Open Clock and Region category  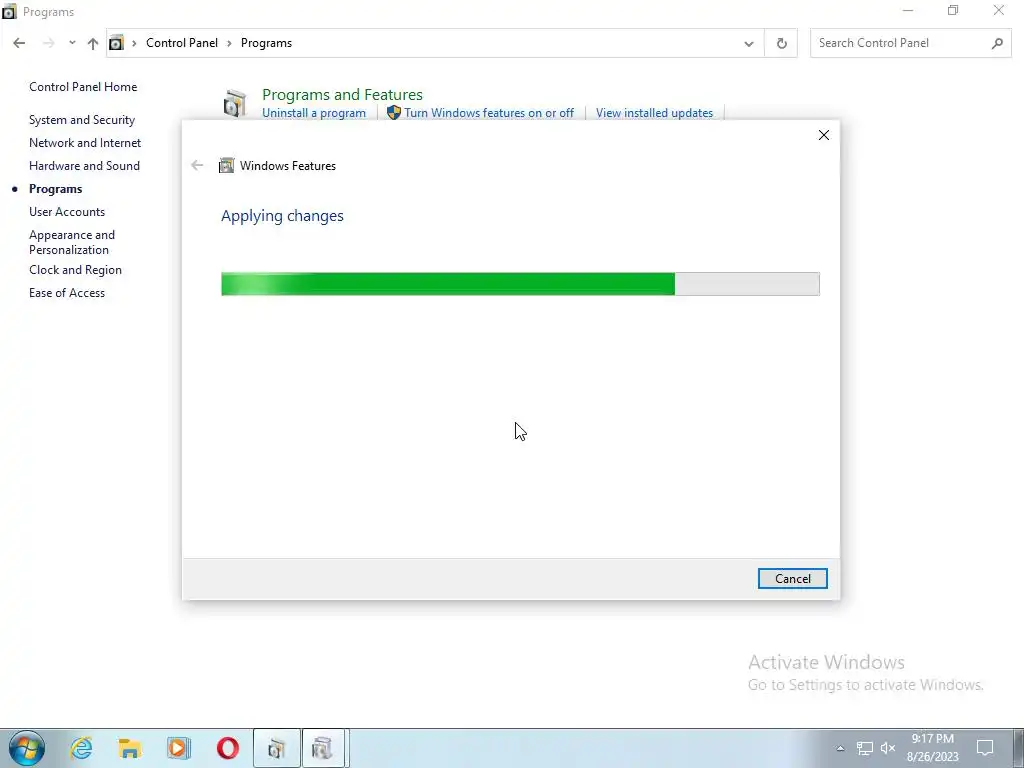point(75,270)
